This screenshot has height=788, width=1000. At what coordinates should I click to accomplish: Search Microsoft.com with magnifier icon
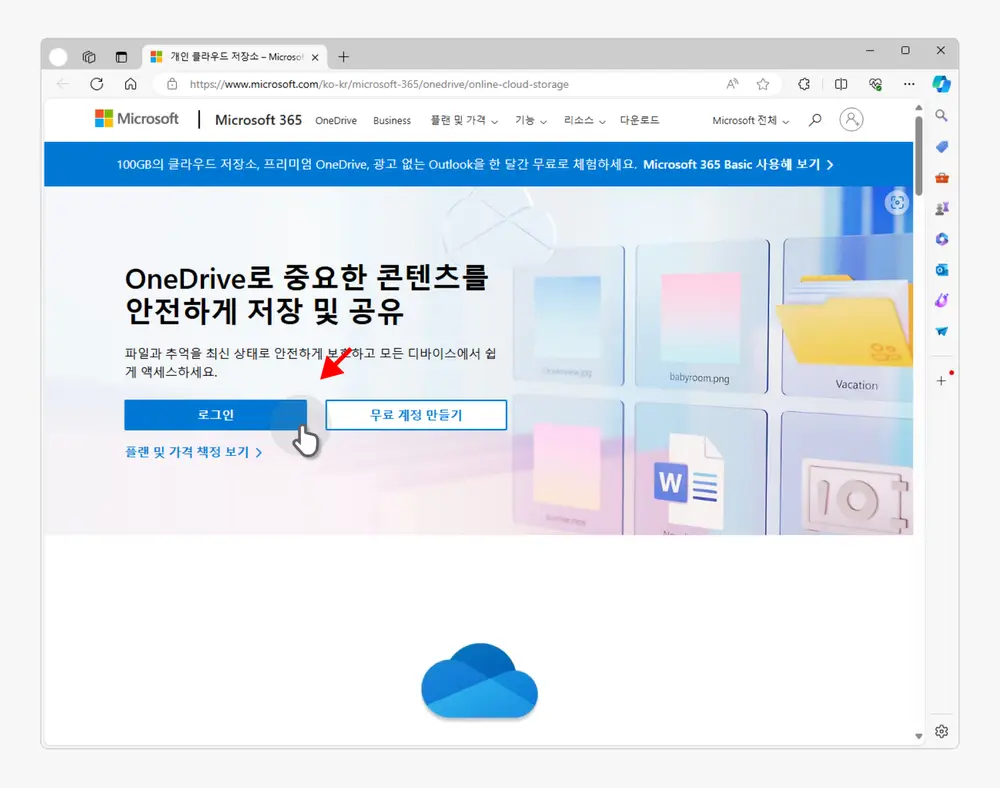[x=814, y=120]
